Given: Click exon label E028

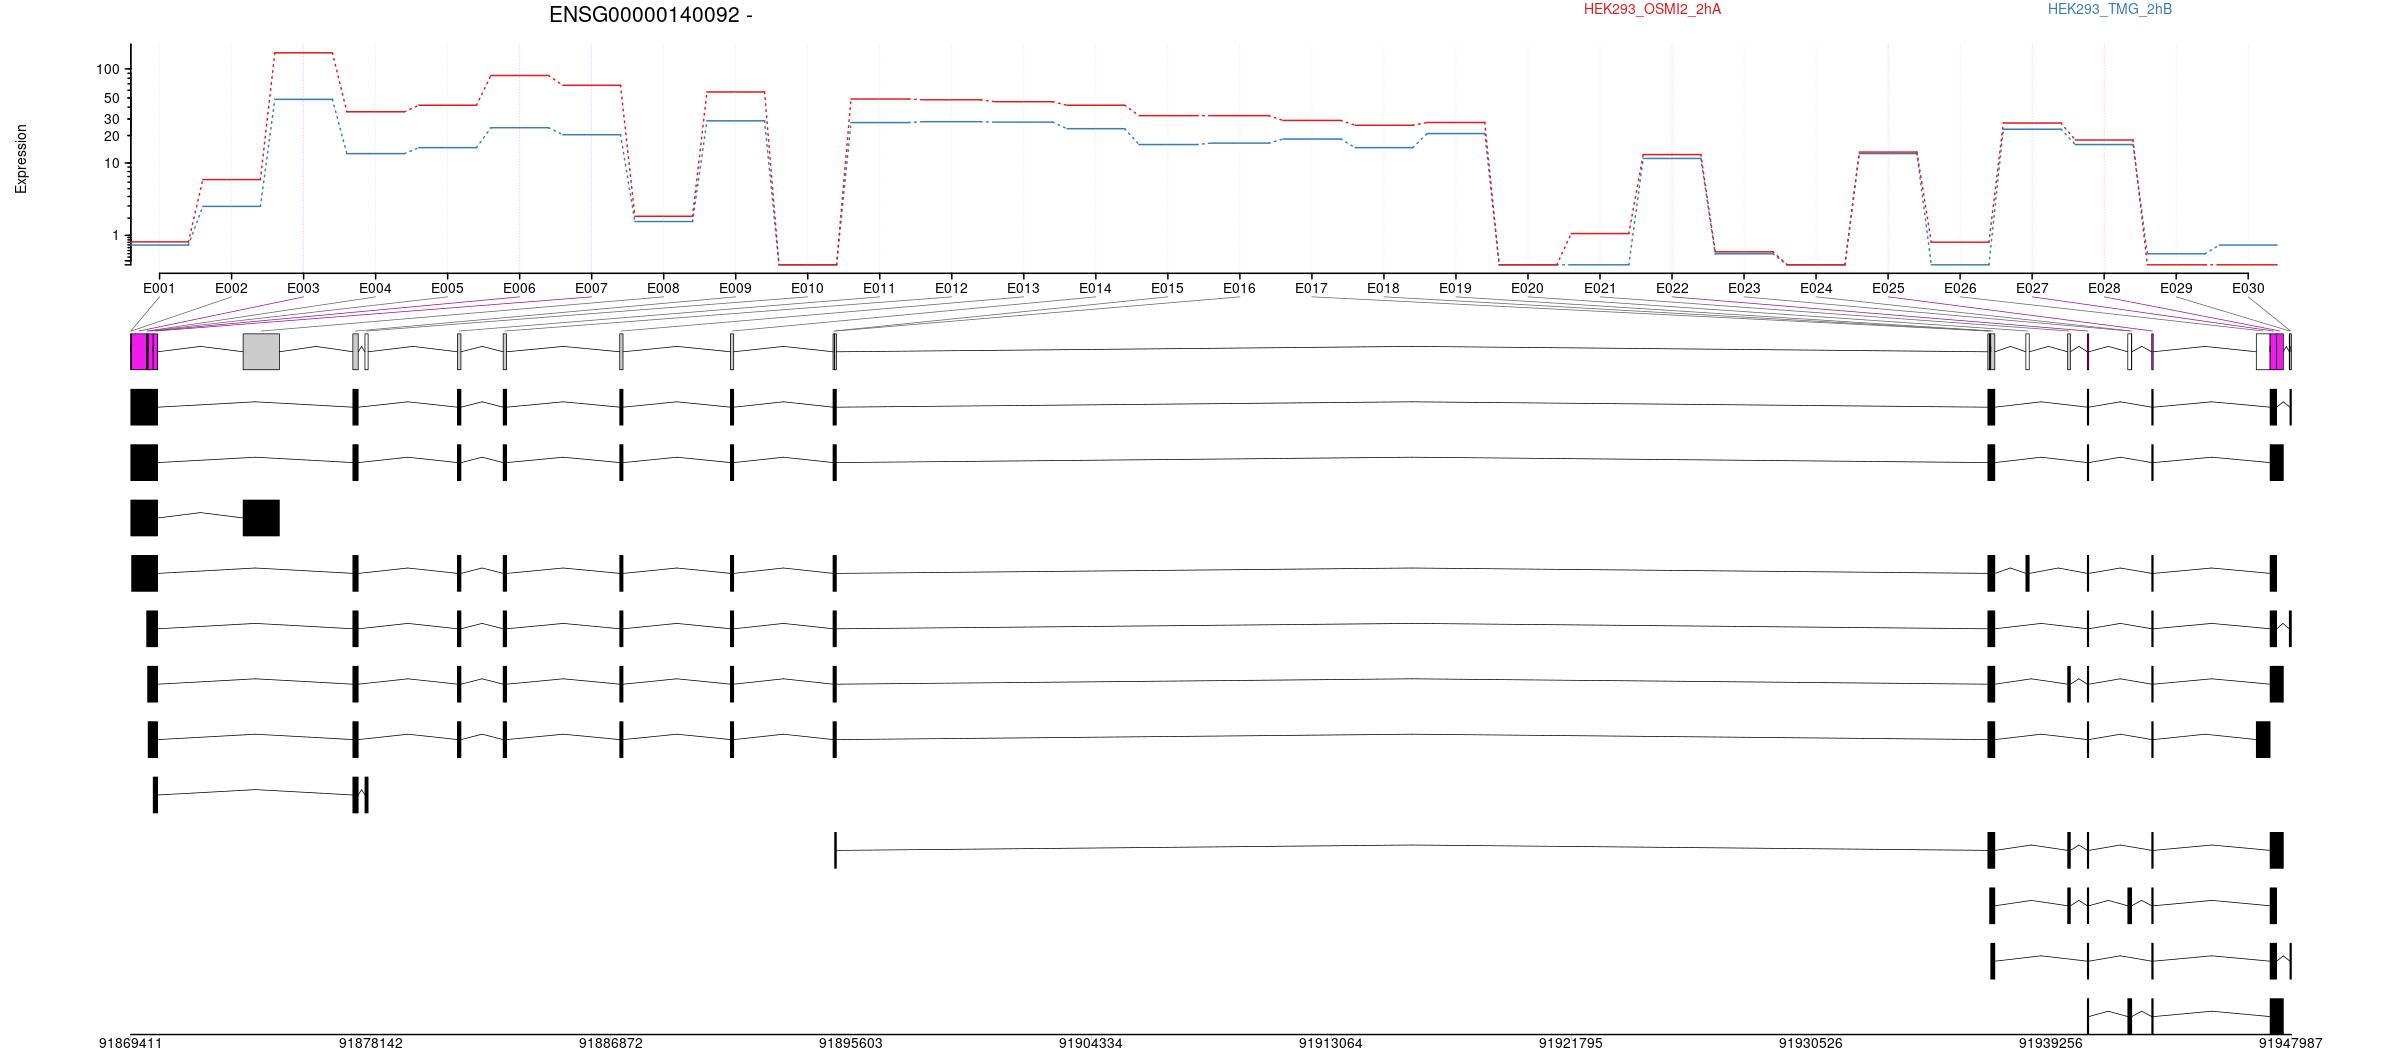Looking at the screenshot, I should (x=2104, y=288).
